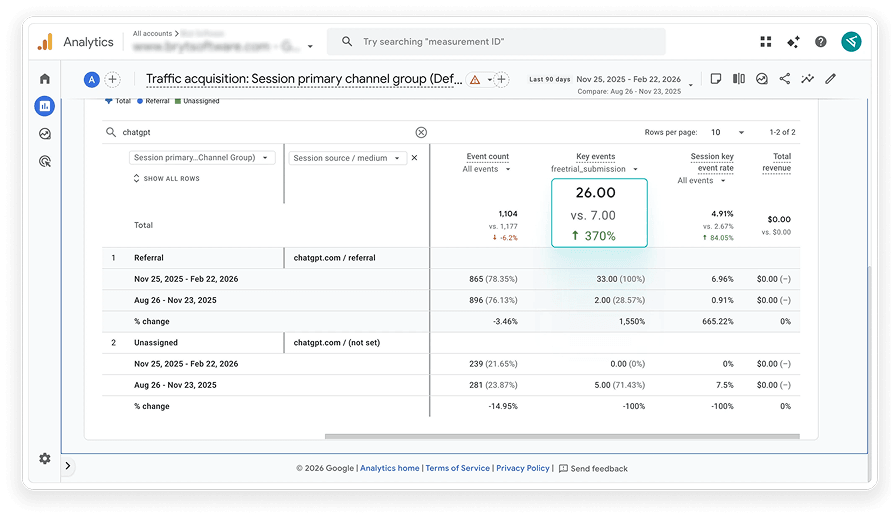Click the Send feedback button
The height and width of the screenshot is (518, 891).
593,469
